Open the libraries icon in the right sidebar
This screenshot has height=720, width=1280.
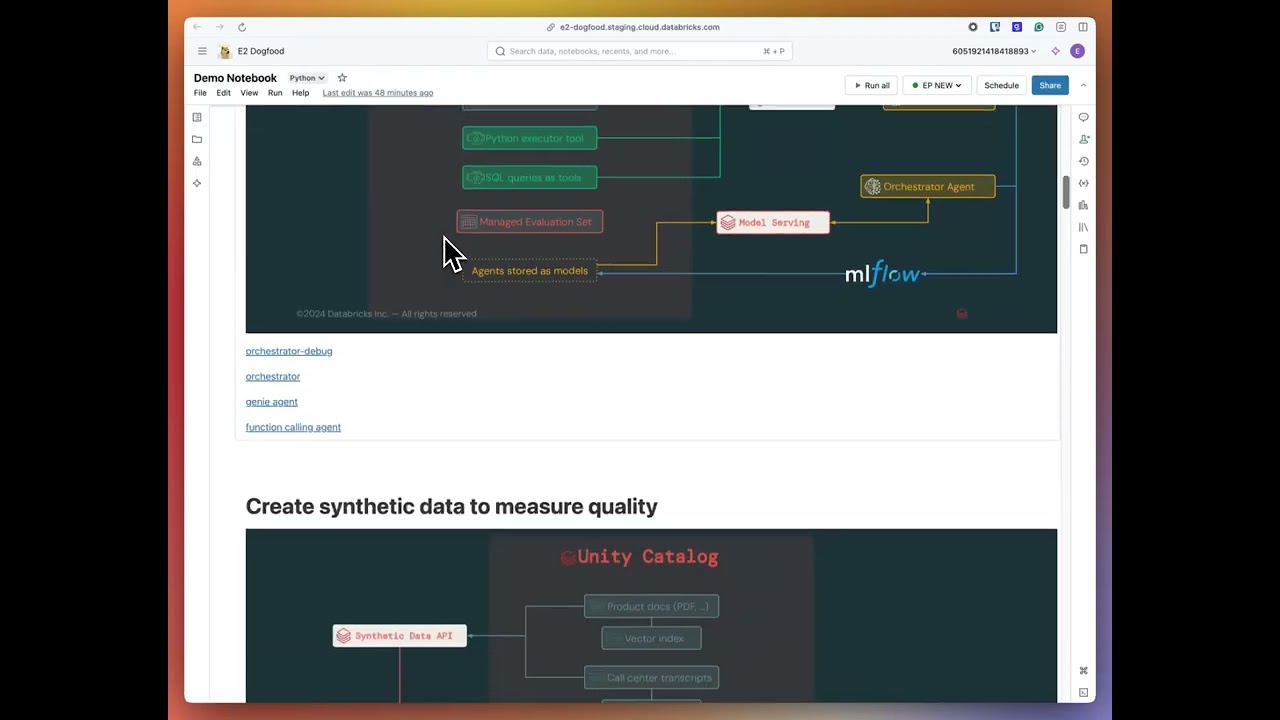click(x=1083, y=227)
